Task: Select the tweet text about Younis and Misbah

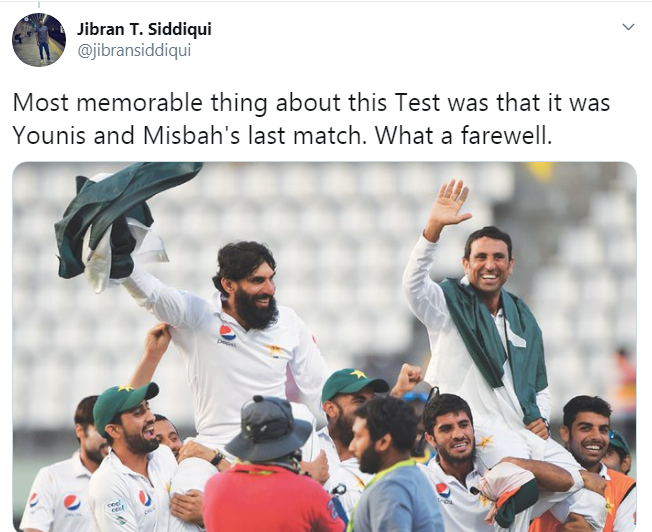Action: pyautogui.click(x=311, y=119)
